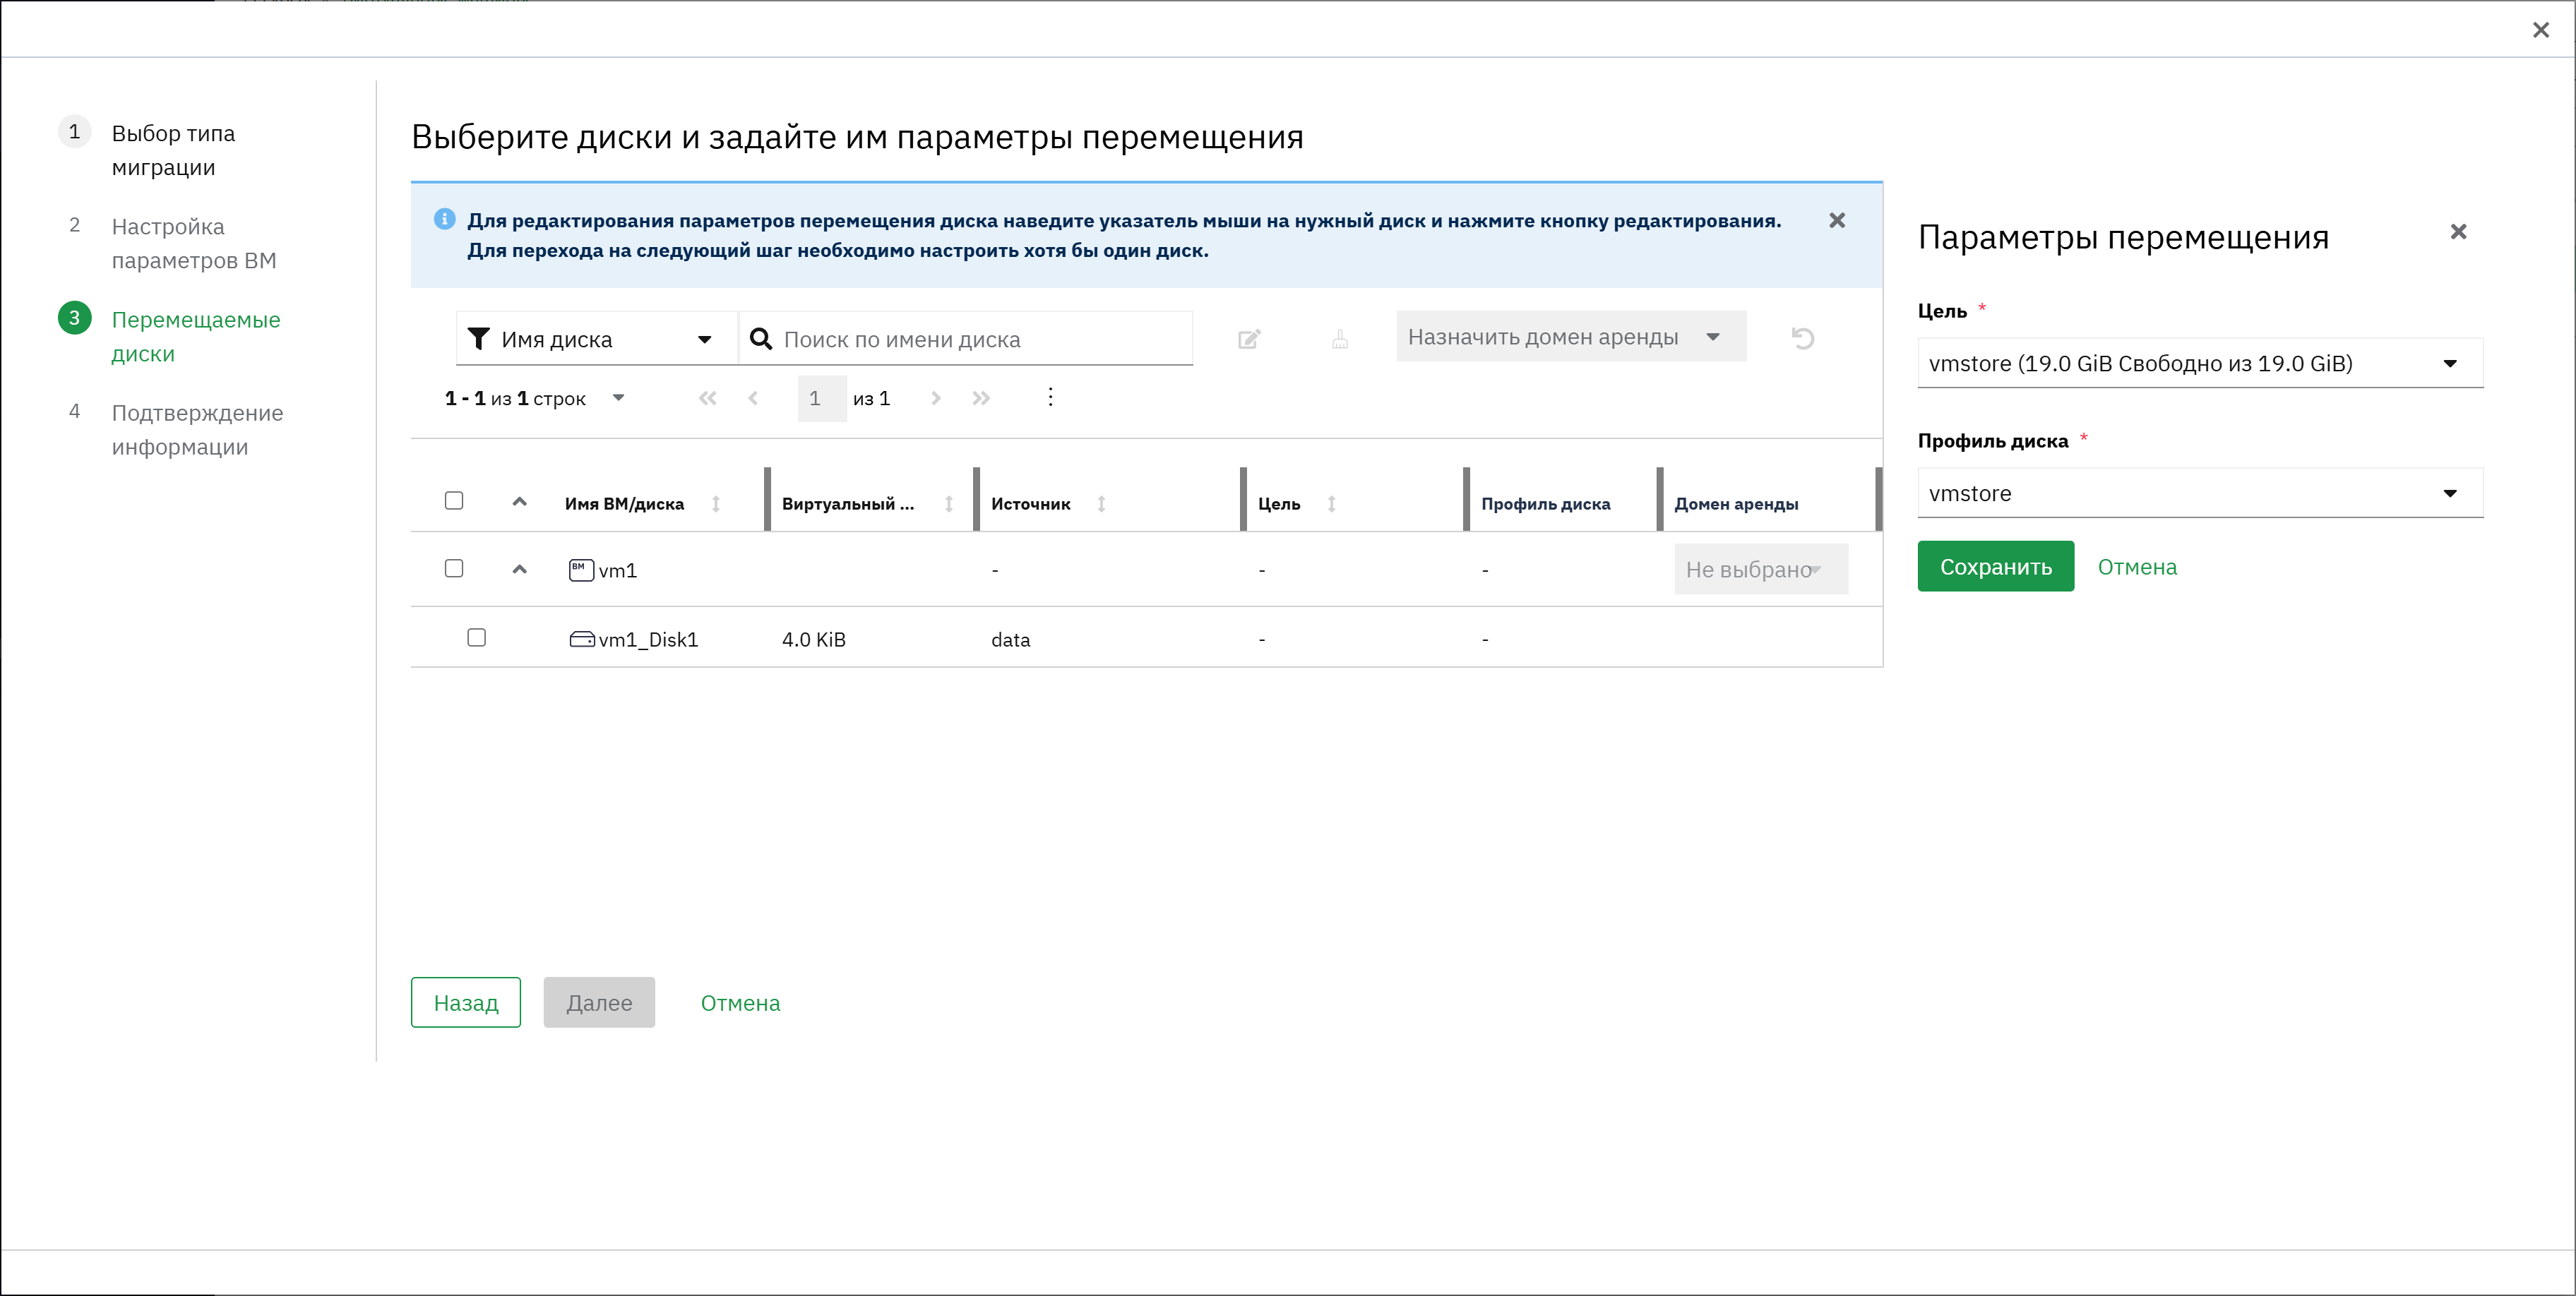
Task: Close the Параметры перемещения panel
Action: (2459, 232)
